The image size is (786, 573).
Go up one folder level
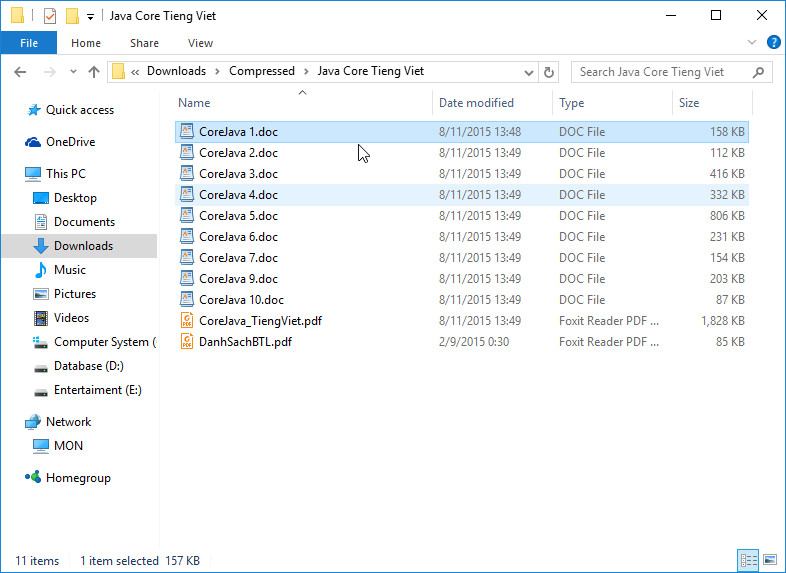tap(94, 72)
